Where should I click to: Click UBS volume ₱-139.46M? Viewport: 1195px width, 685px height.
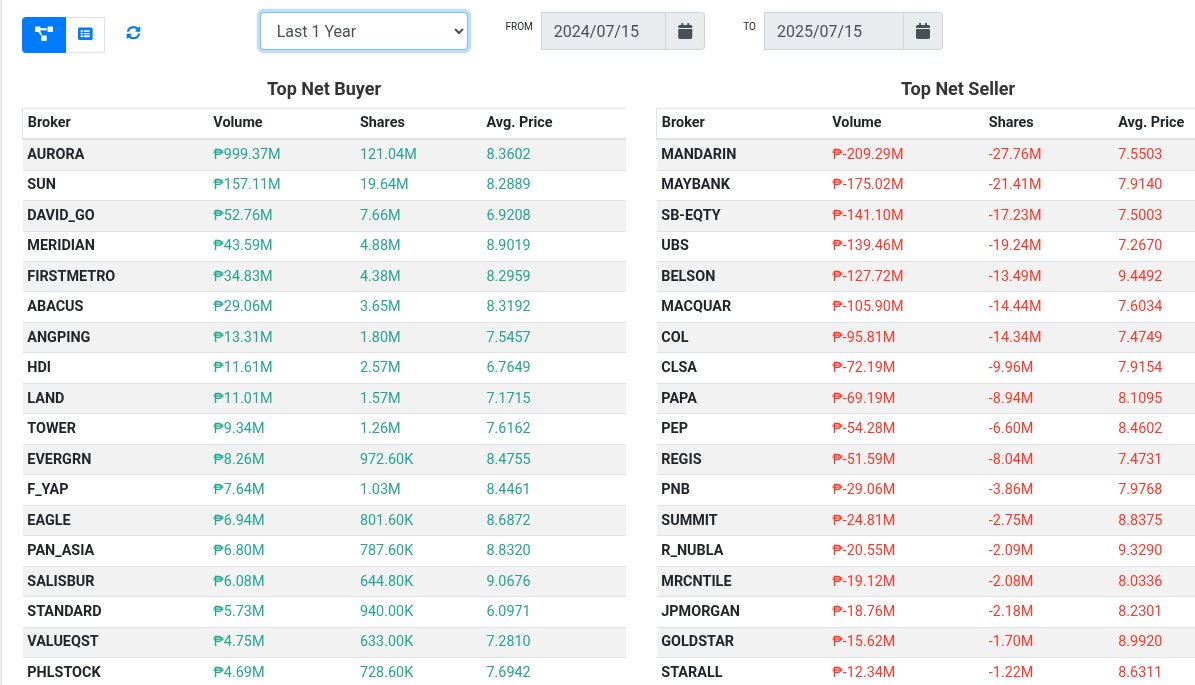pyautogui.click(x=868, y=245)
